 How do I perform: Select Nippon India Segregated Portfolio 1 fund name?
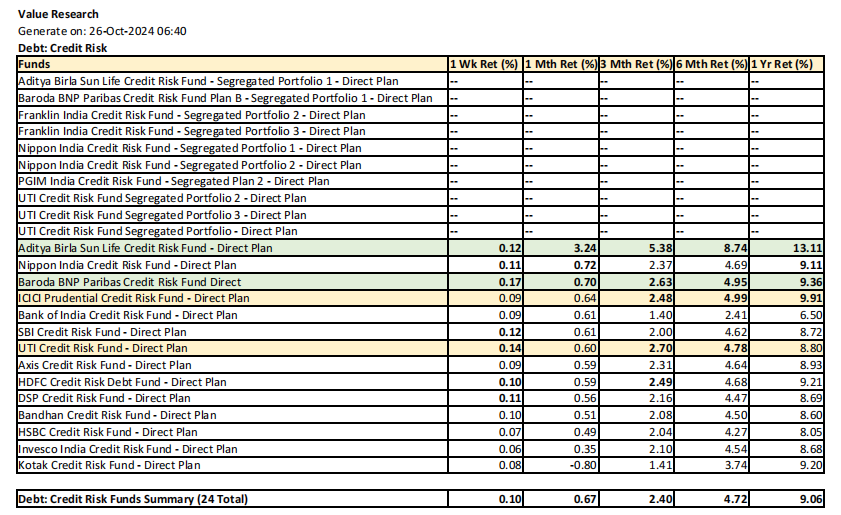189,148
